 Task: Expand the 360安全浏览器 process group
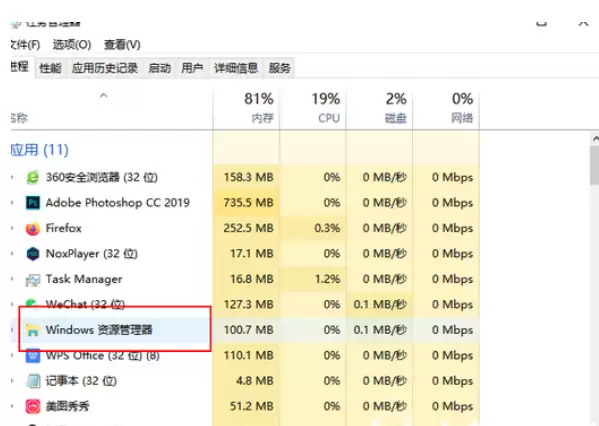click(12, 177)
